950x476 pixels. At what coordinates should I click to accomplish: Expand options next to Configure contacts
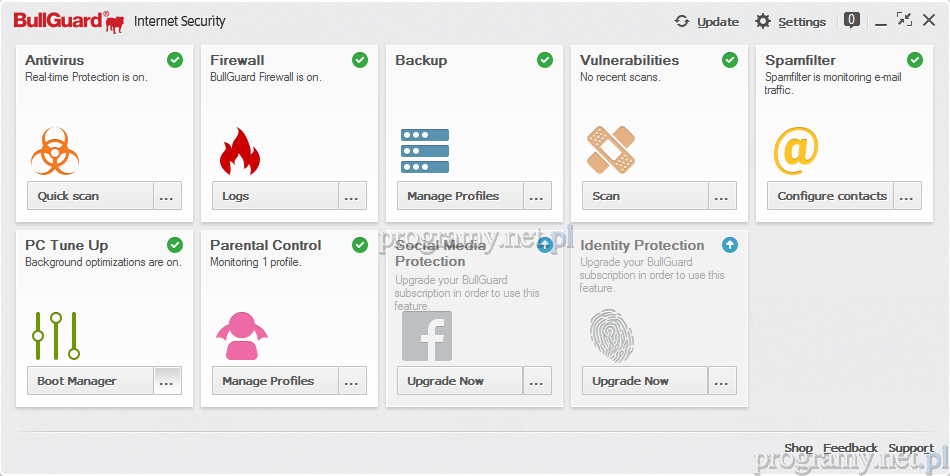pos(907,196)
